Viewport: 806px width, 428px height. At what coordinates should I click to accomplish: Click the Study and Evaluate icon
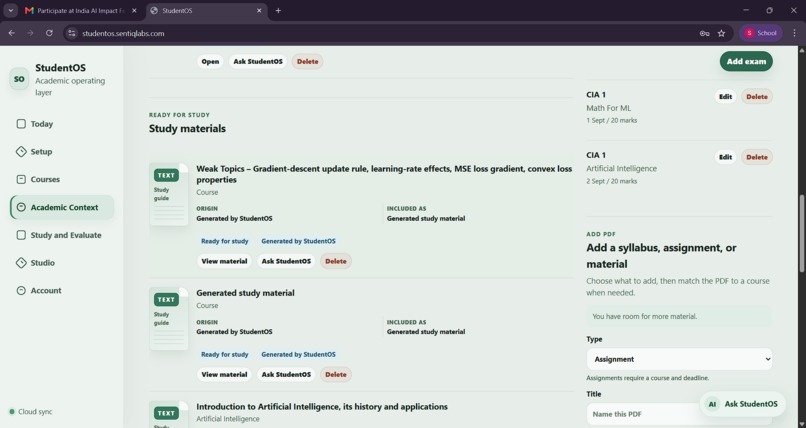[21, 235]
